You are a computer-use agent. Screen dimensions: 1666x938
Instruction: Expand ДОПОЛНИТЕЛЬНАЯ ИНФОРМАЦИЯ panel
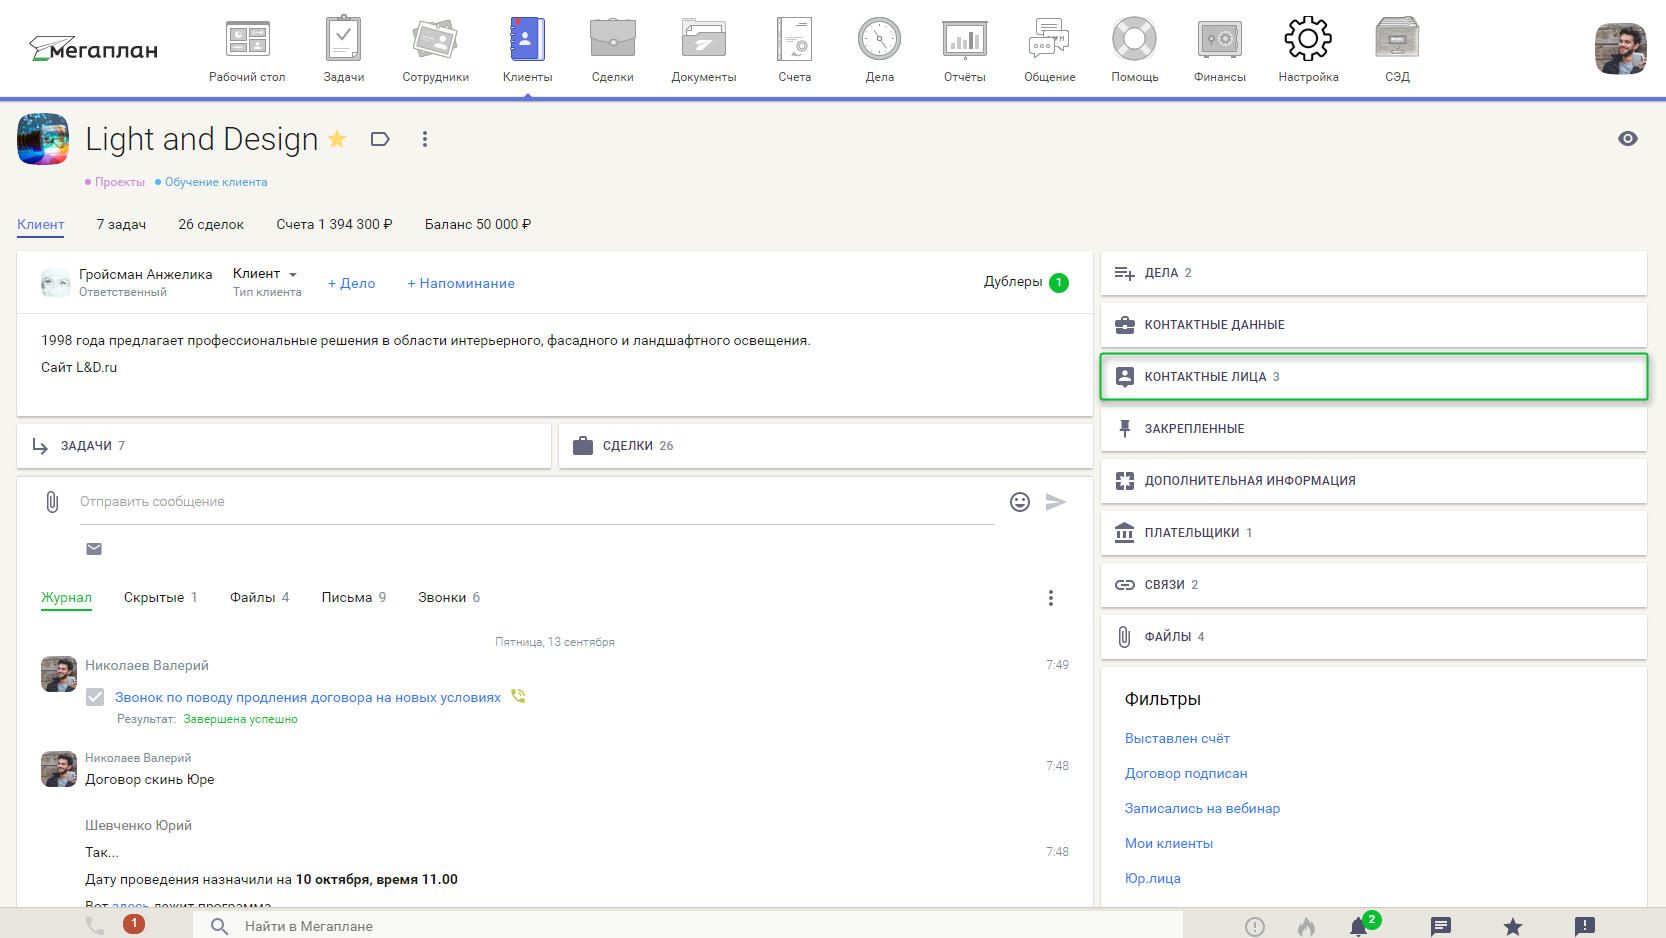[1373, 481]
